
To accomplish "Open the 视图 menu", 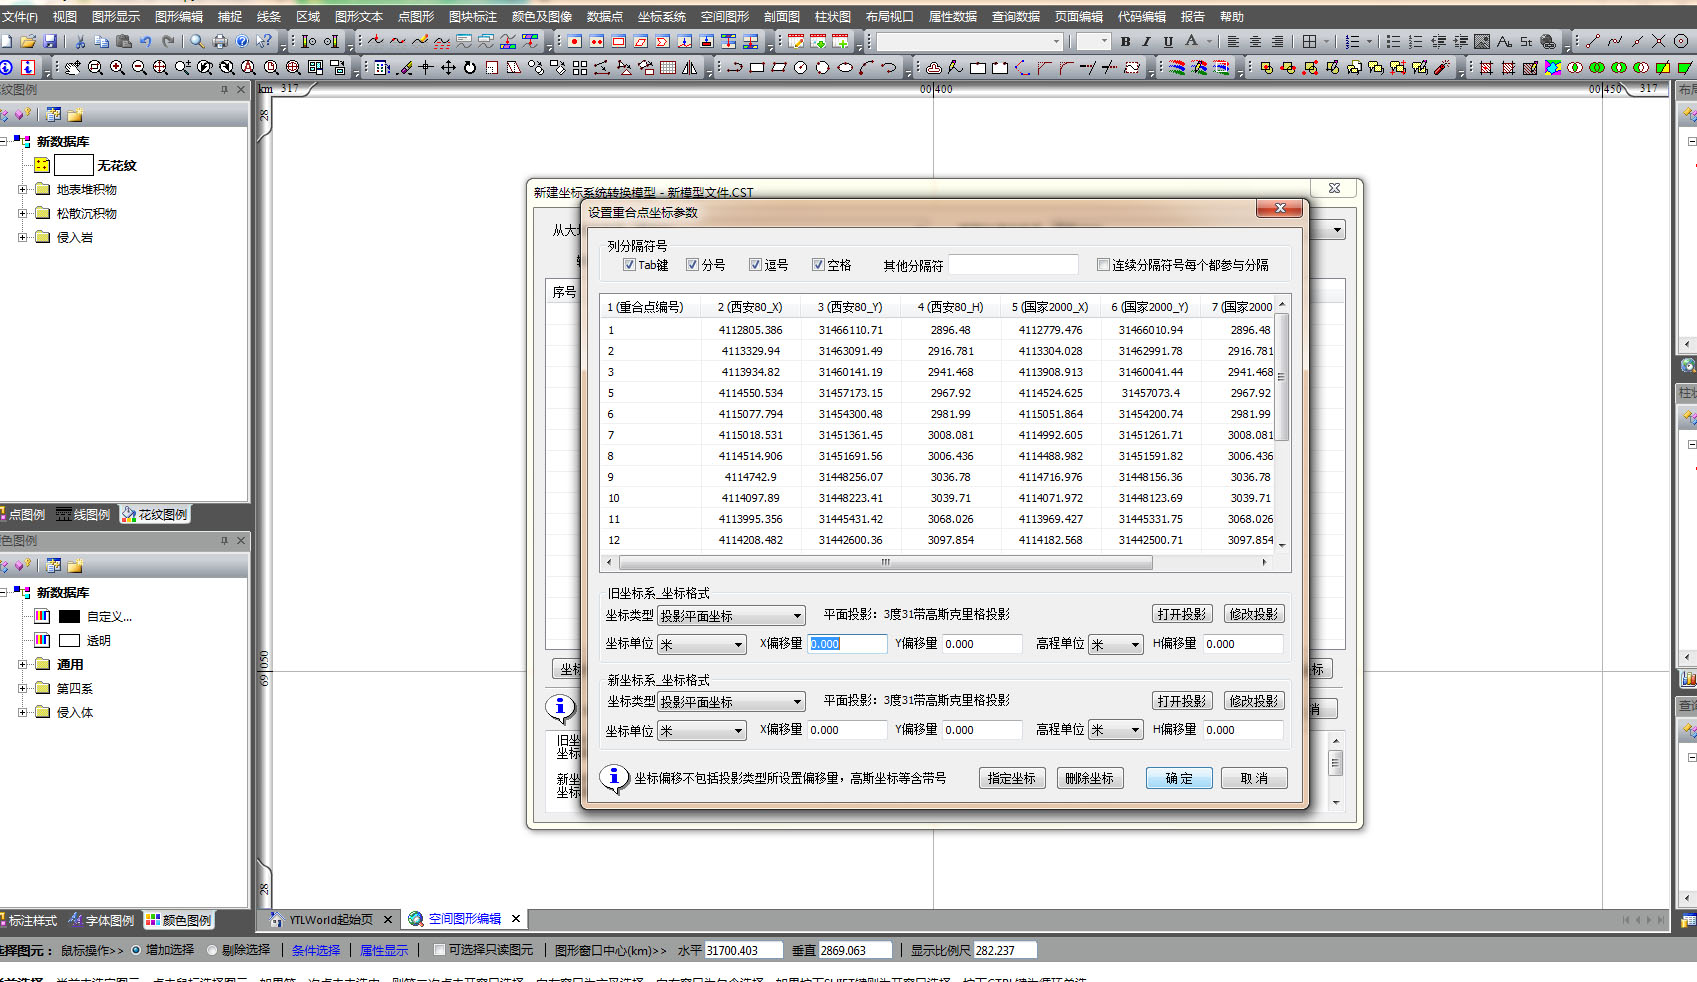I will click(x=64, y=17).
